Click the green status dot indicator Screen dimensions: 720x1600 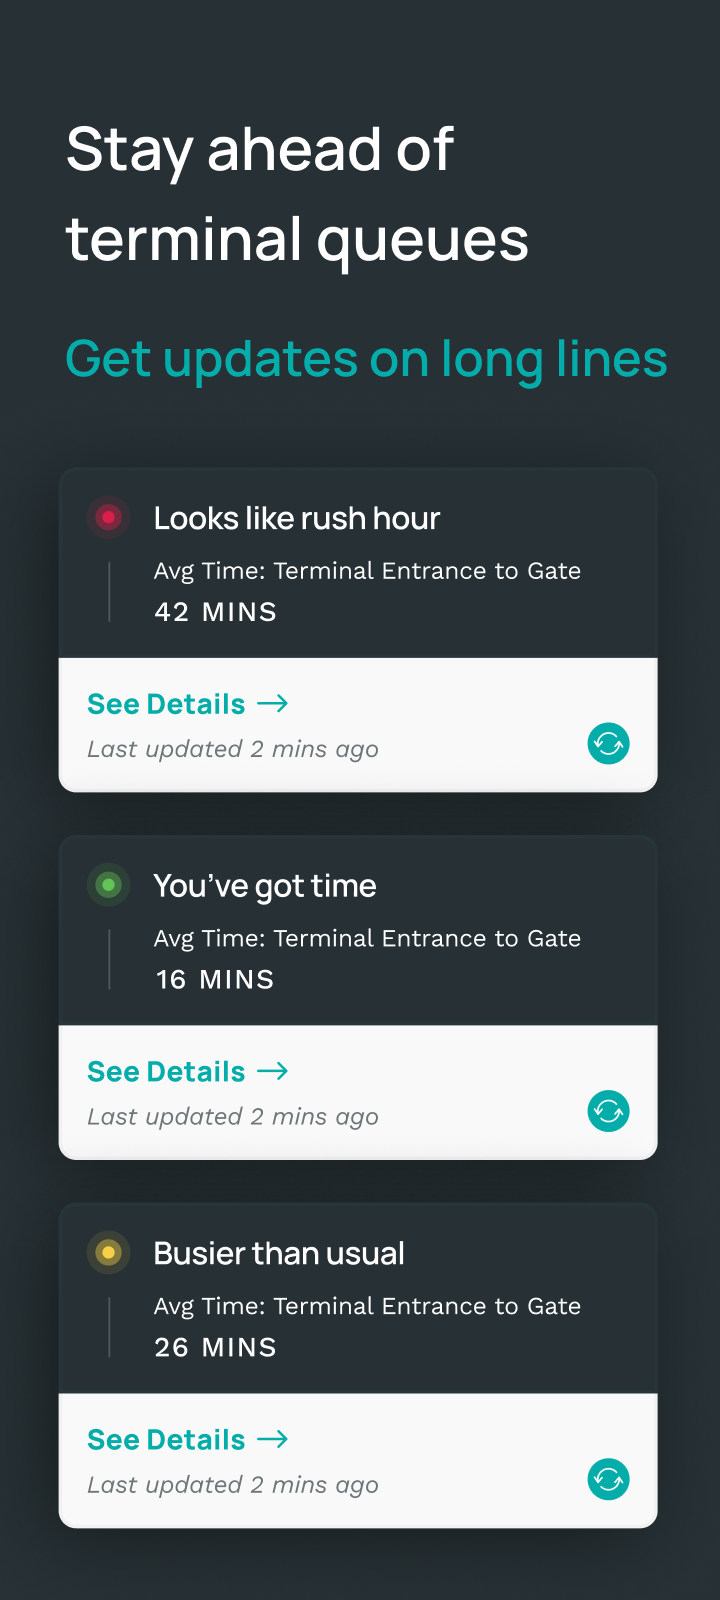(x=109, y=885)
